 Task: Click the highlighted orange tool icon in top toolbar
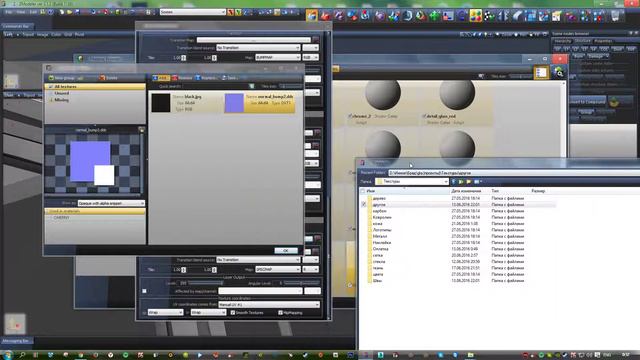(x=312, y=16)
